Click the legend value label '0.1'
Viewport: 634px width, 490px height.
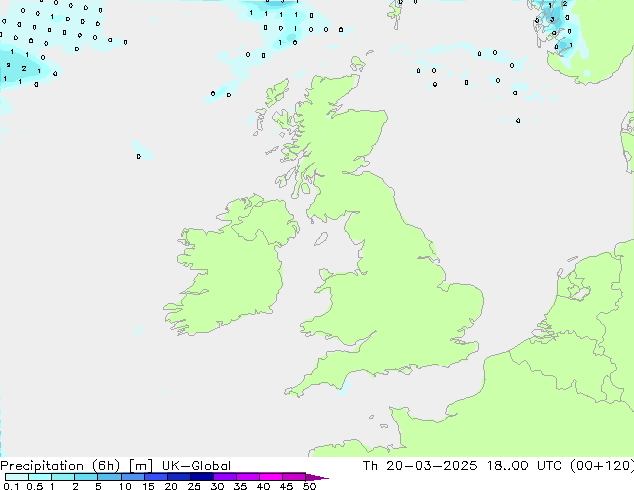click(11, 486)
